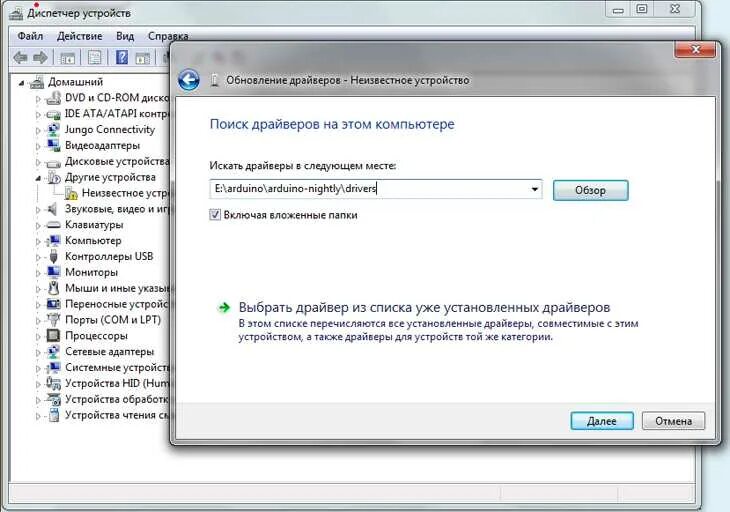Select the Переносные устройства tree row
The image size is (730, 512).
pyautogui.click(x=108, y=304)
